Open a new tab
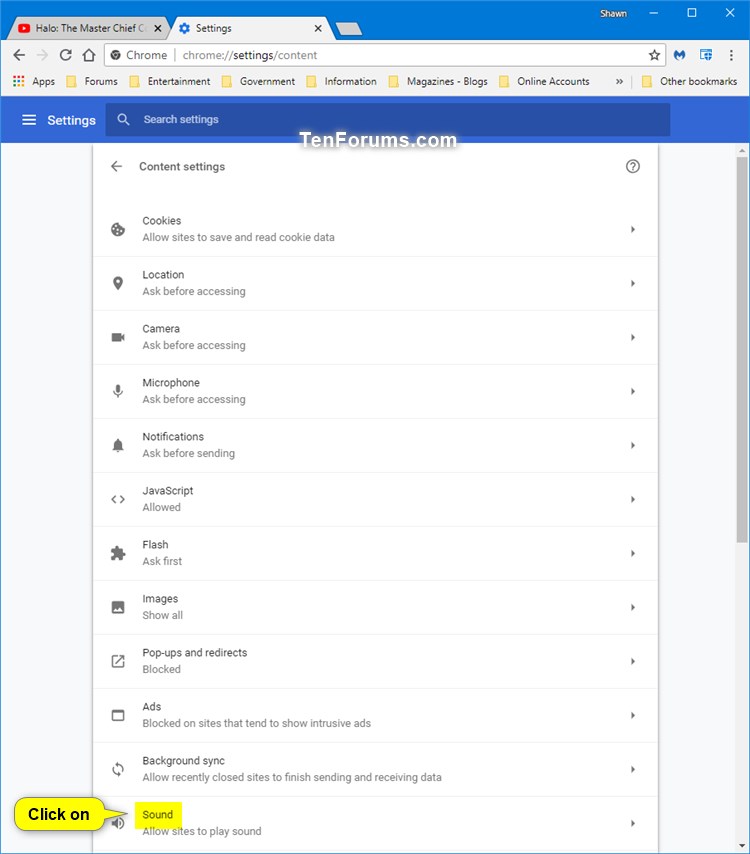This screenshot has width=750, height=854. [349, 29]
